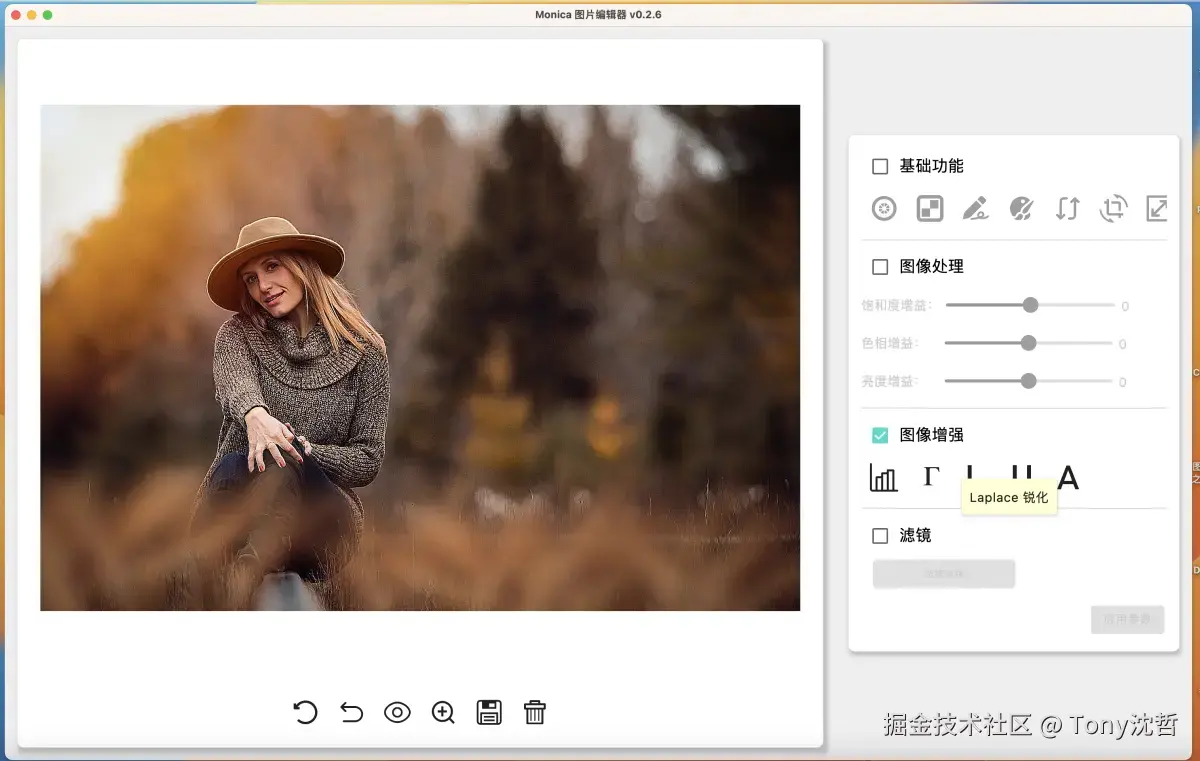Click the Monica 图片编辑器 v0.2.6 title
The height and width of the screenshot is (761, 1200).
pyautogui.click(x=598, y=15)
